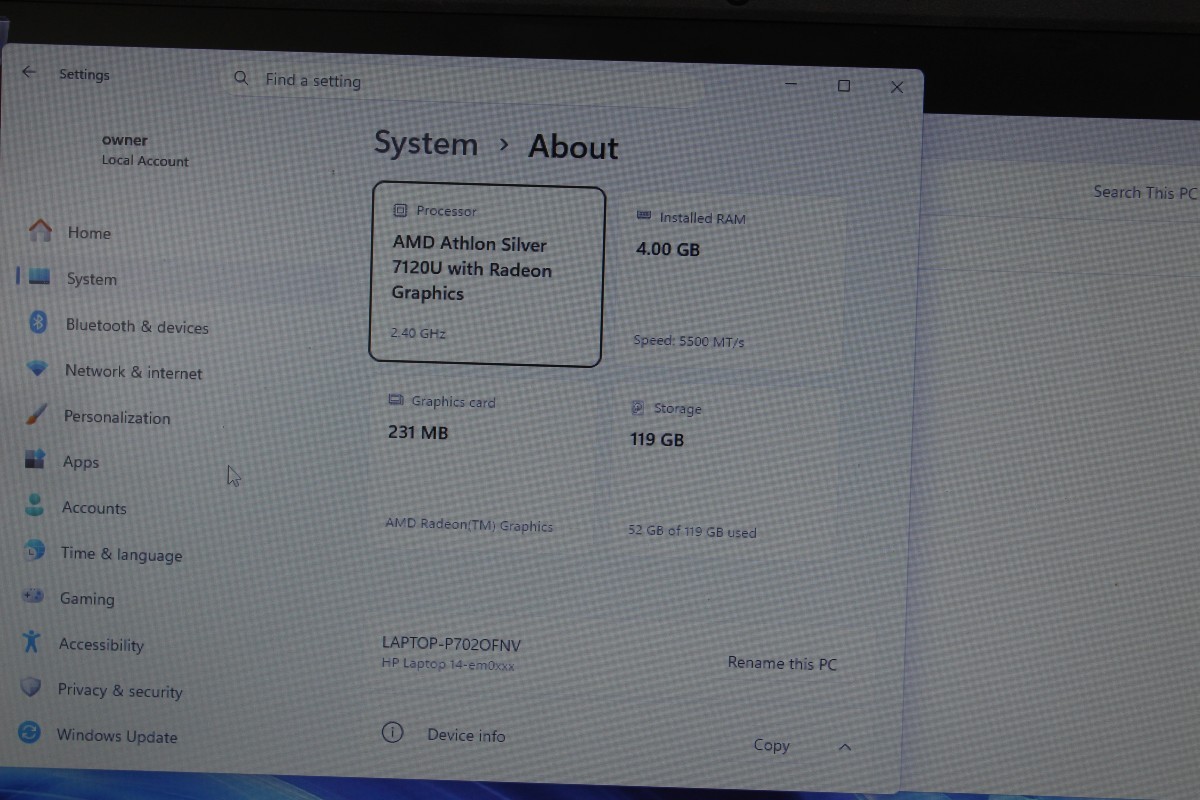Screen dimensions: 1200x800
Task: Click Rename this PC button
Action: tap(782, 663)
